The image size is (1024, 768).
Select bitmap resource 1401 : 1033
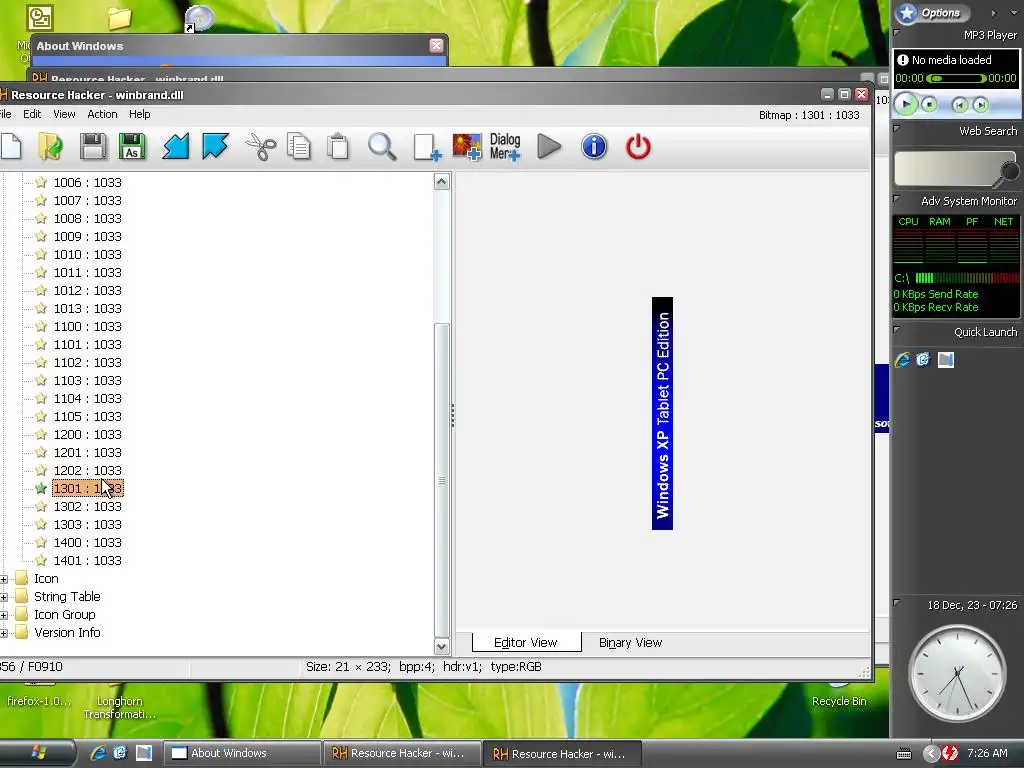tap(88, 561)
